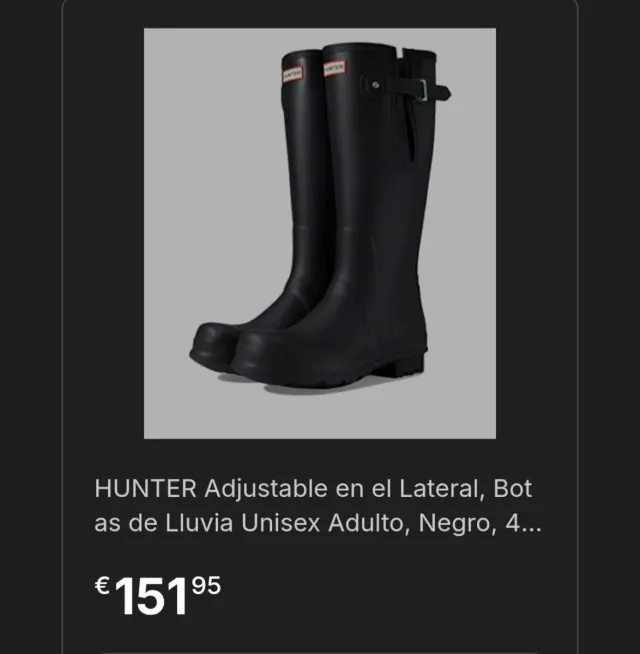Viewport: 640px width, 654px height.
Task: Expand the truncated title at the ellipsis
Action: [530, 526]
